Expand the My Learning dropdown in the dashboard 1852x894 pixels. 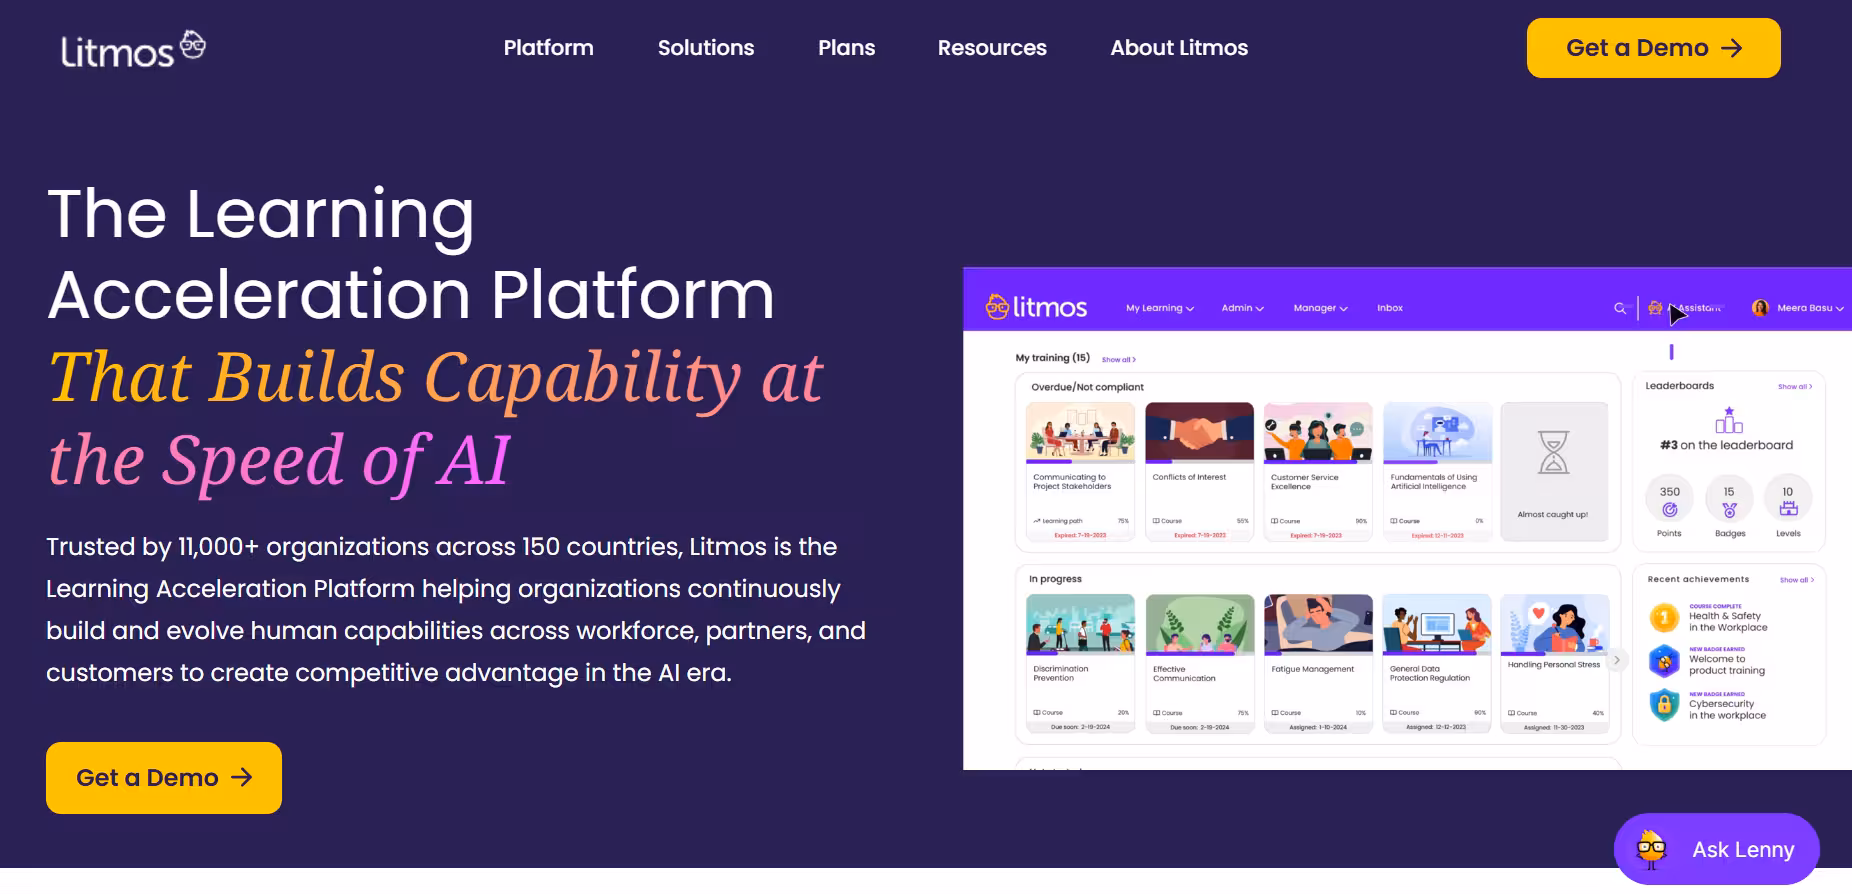(1160, 308)
